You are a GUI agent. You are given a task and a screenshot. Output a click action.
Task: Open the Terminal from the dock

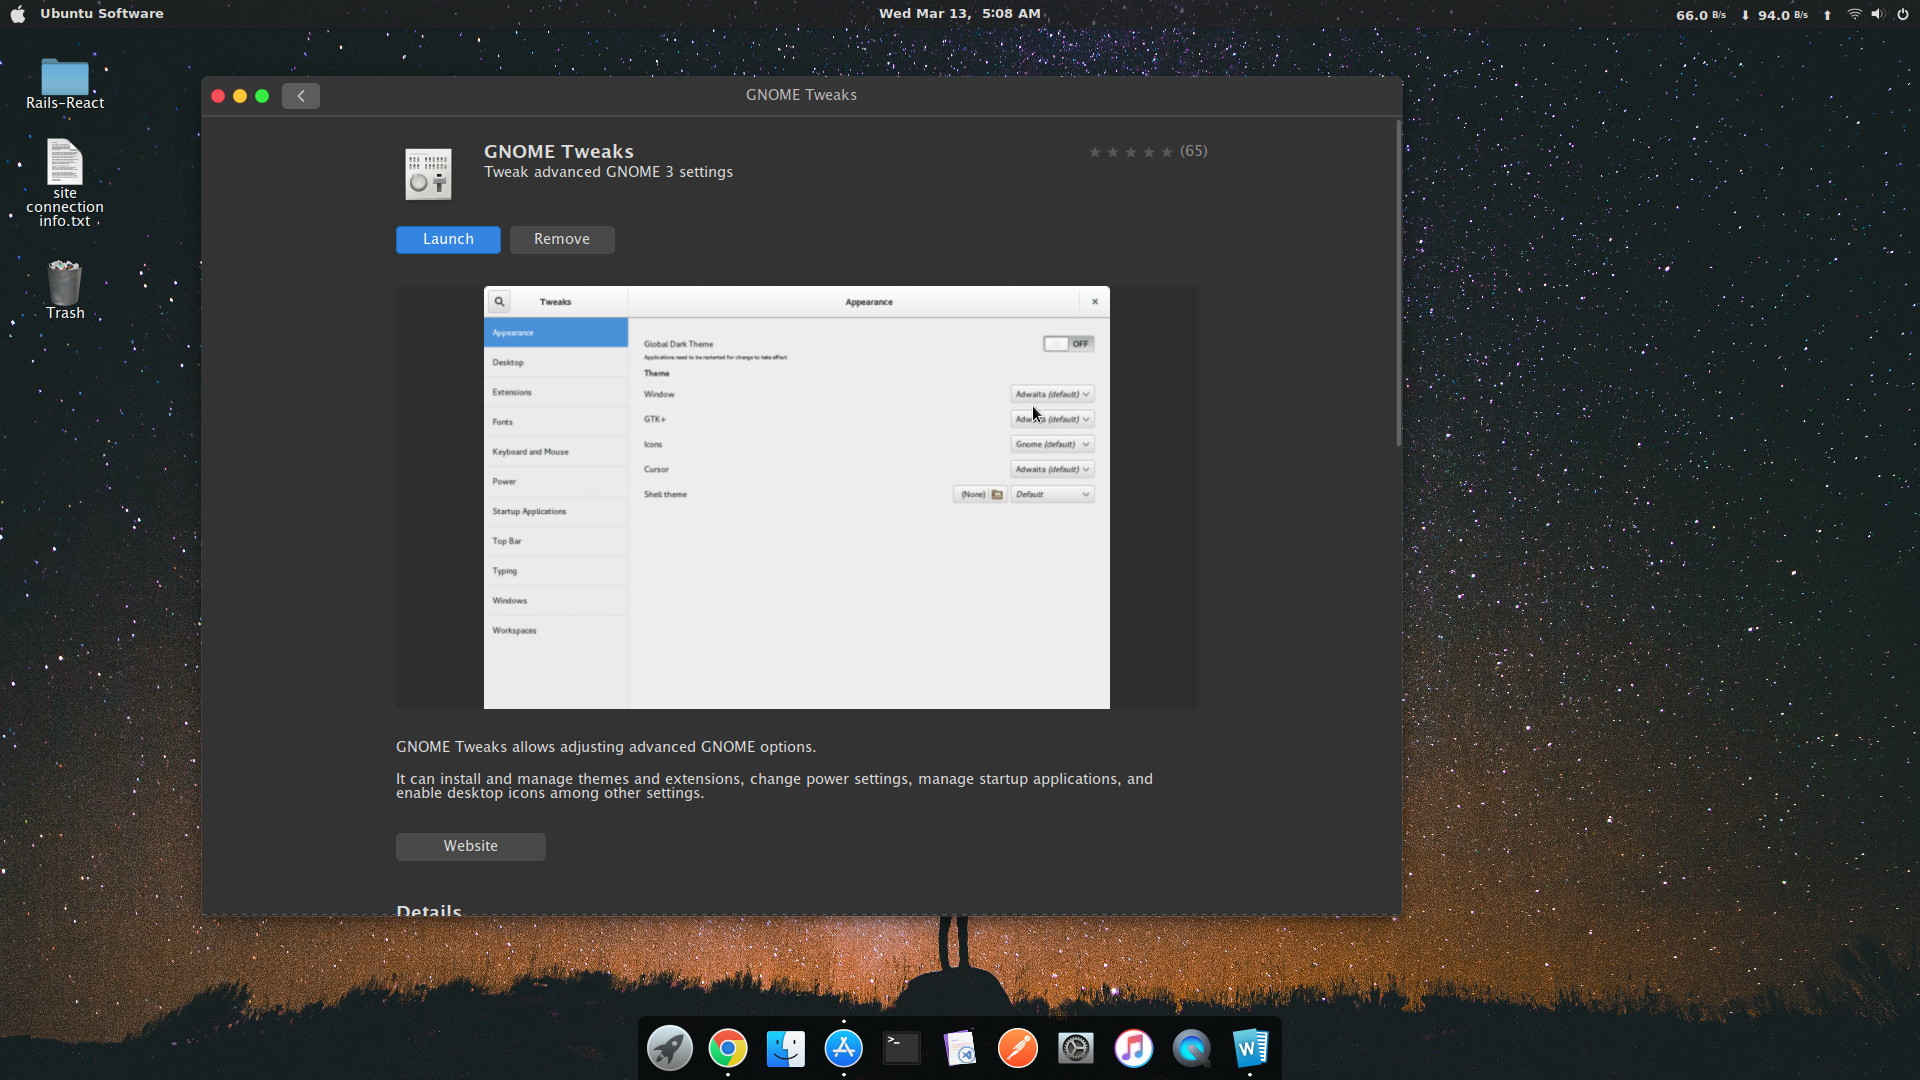(x=902, y=1049)
